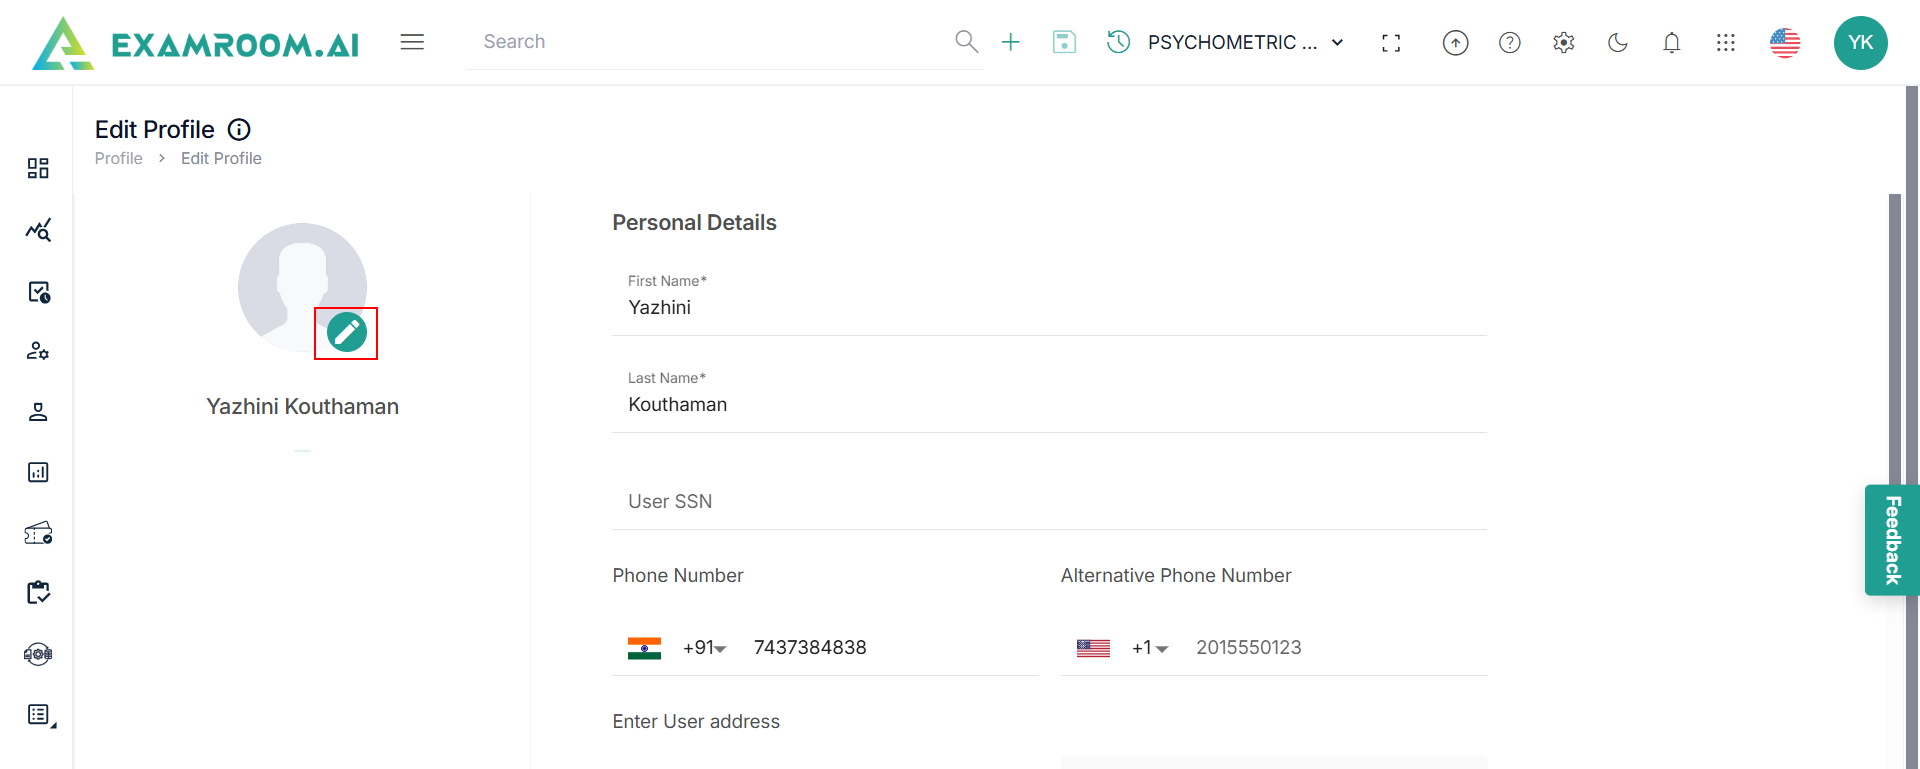Open the settings gear icon in header
The width and height of the screenshot is (1920, 769).
point(1563,43)
